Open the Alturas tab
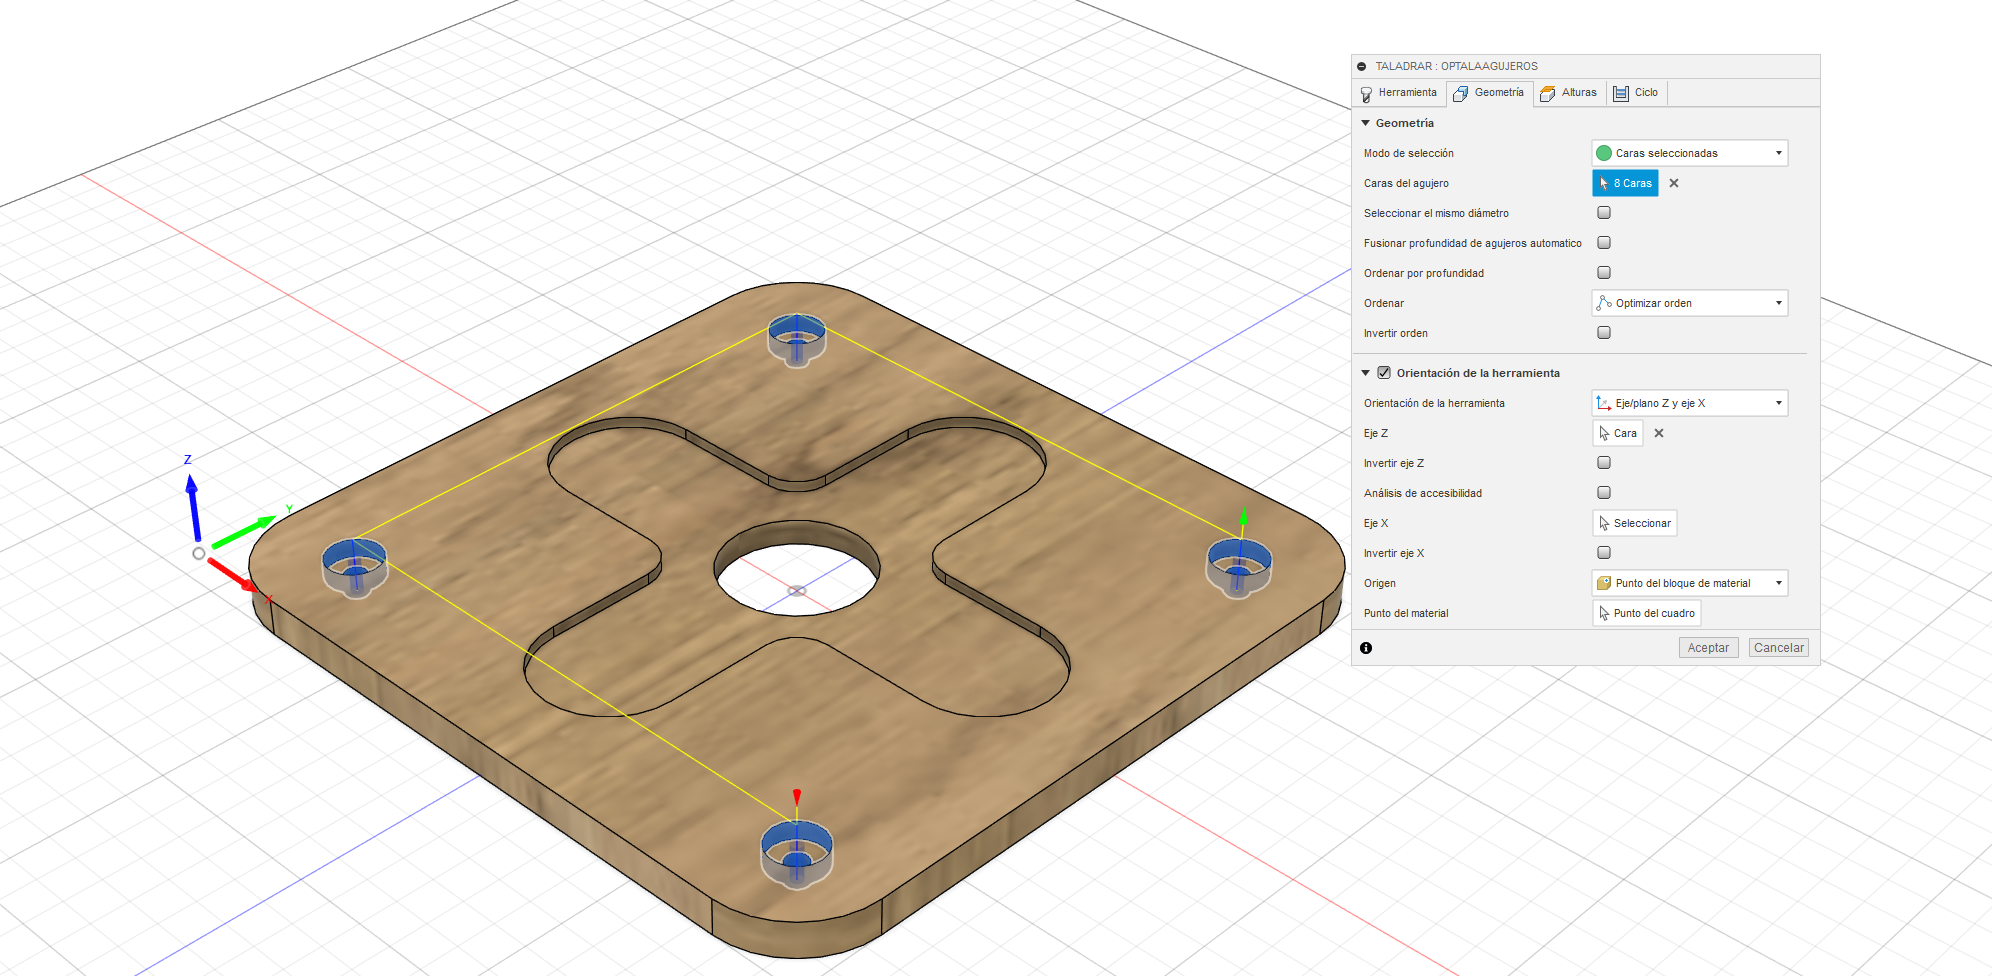This screenshot has height=976, width=1992. tap(1569, 93)
